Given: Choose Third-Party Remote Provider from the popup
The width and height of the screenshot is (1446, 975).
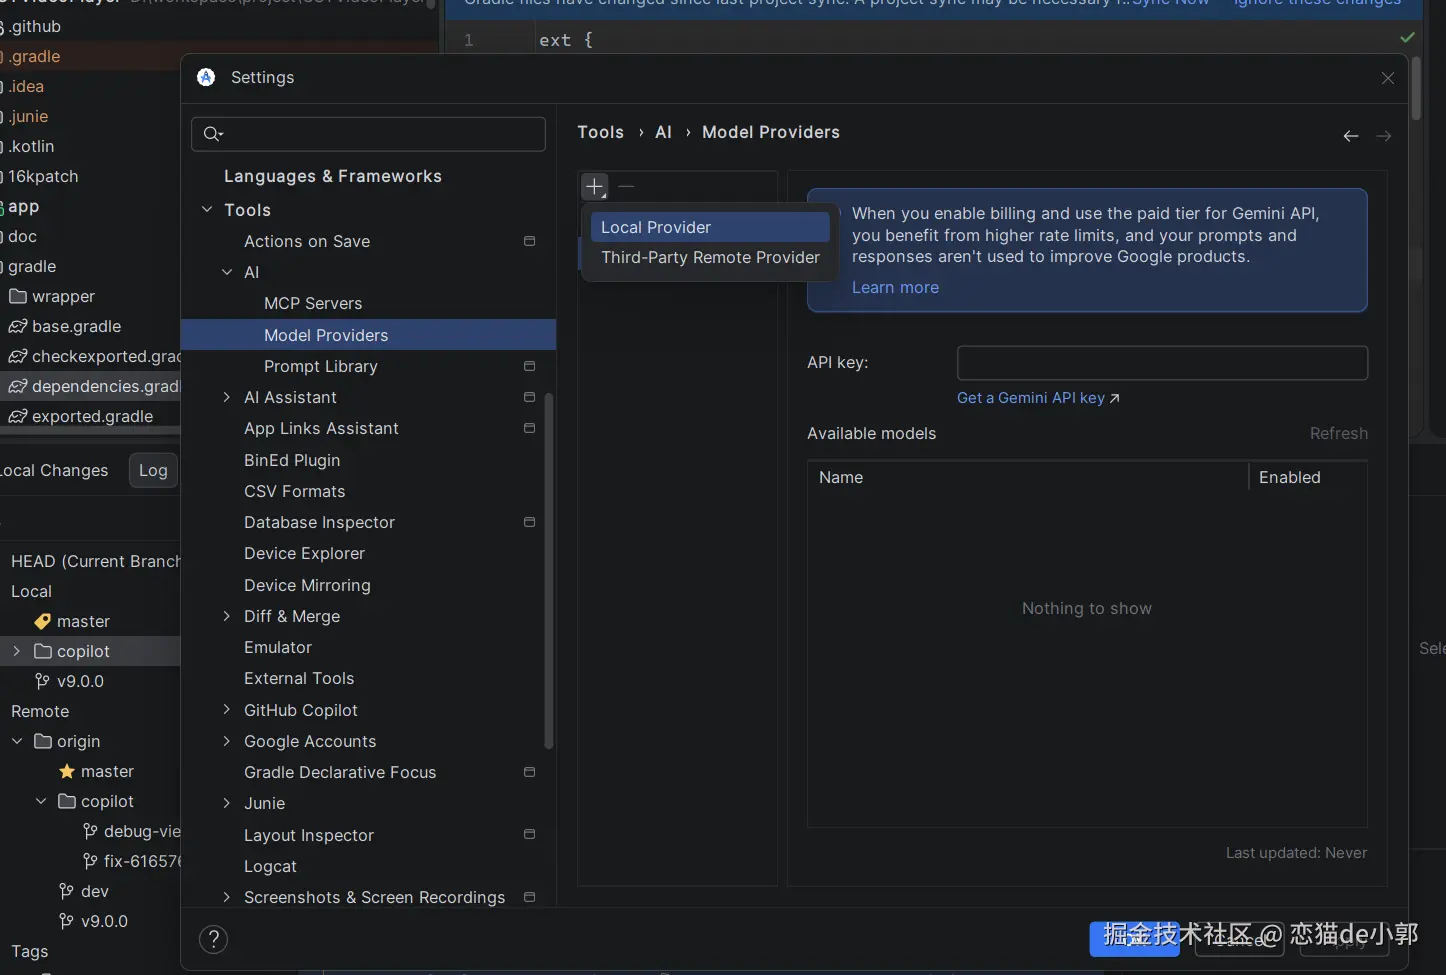Looking at the screenshot, I should [x=710, y=257].
